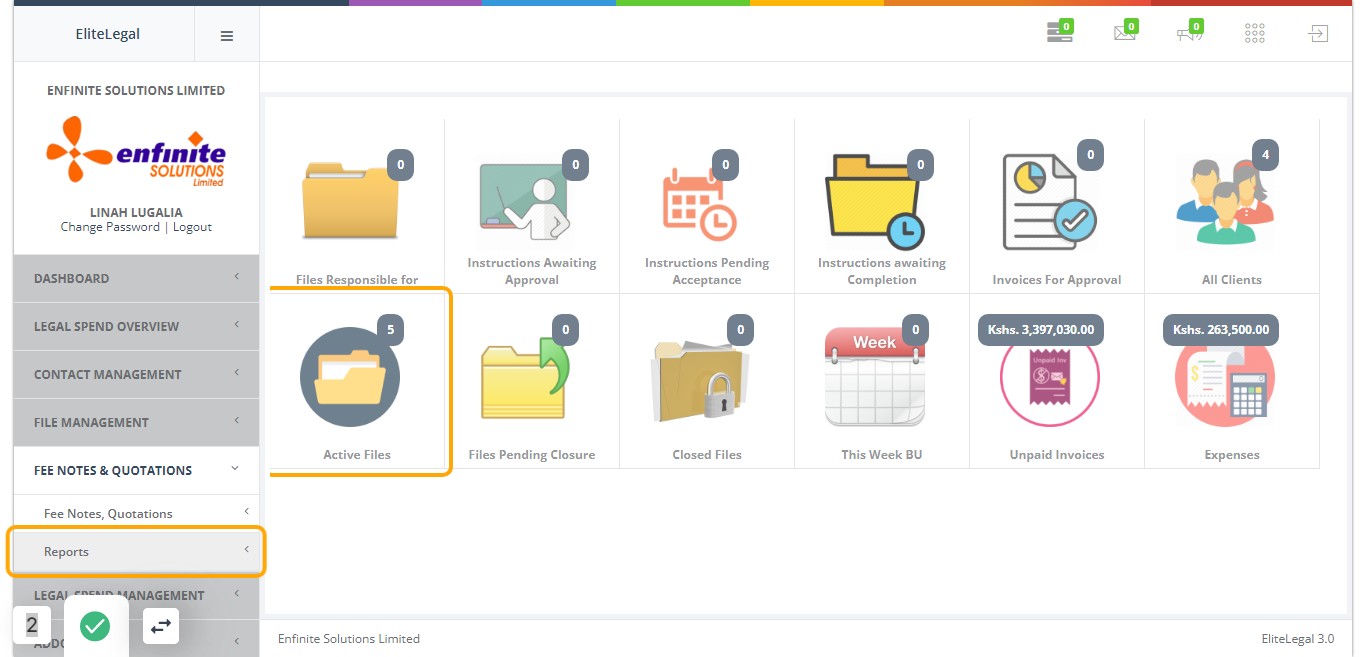This screenshot has width=1366, height=657.
Task: Click the Logout link
Action: pyautogui.click(x=192, y=227)
